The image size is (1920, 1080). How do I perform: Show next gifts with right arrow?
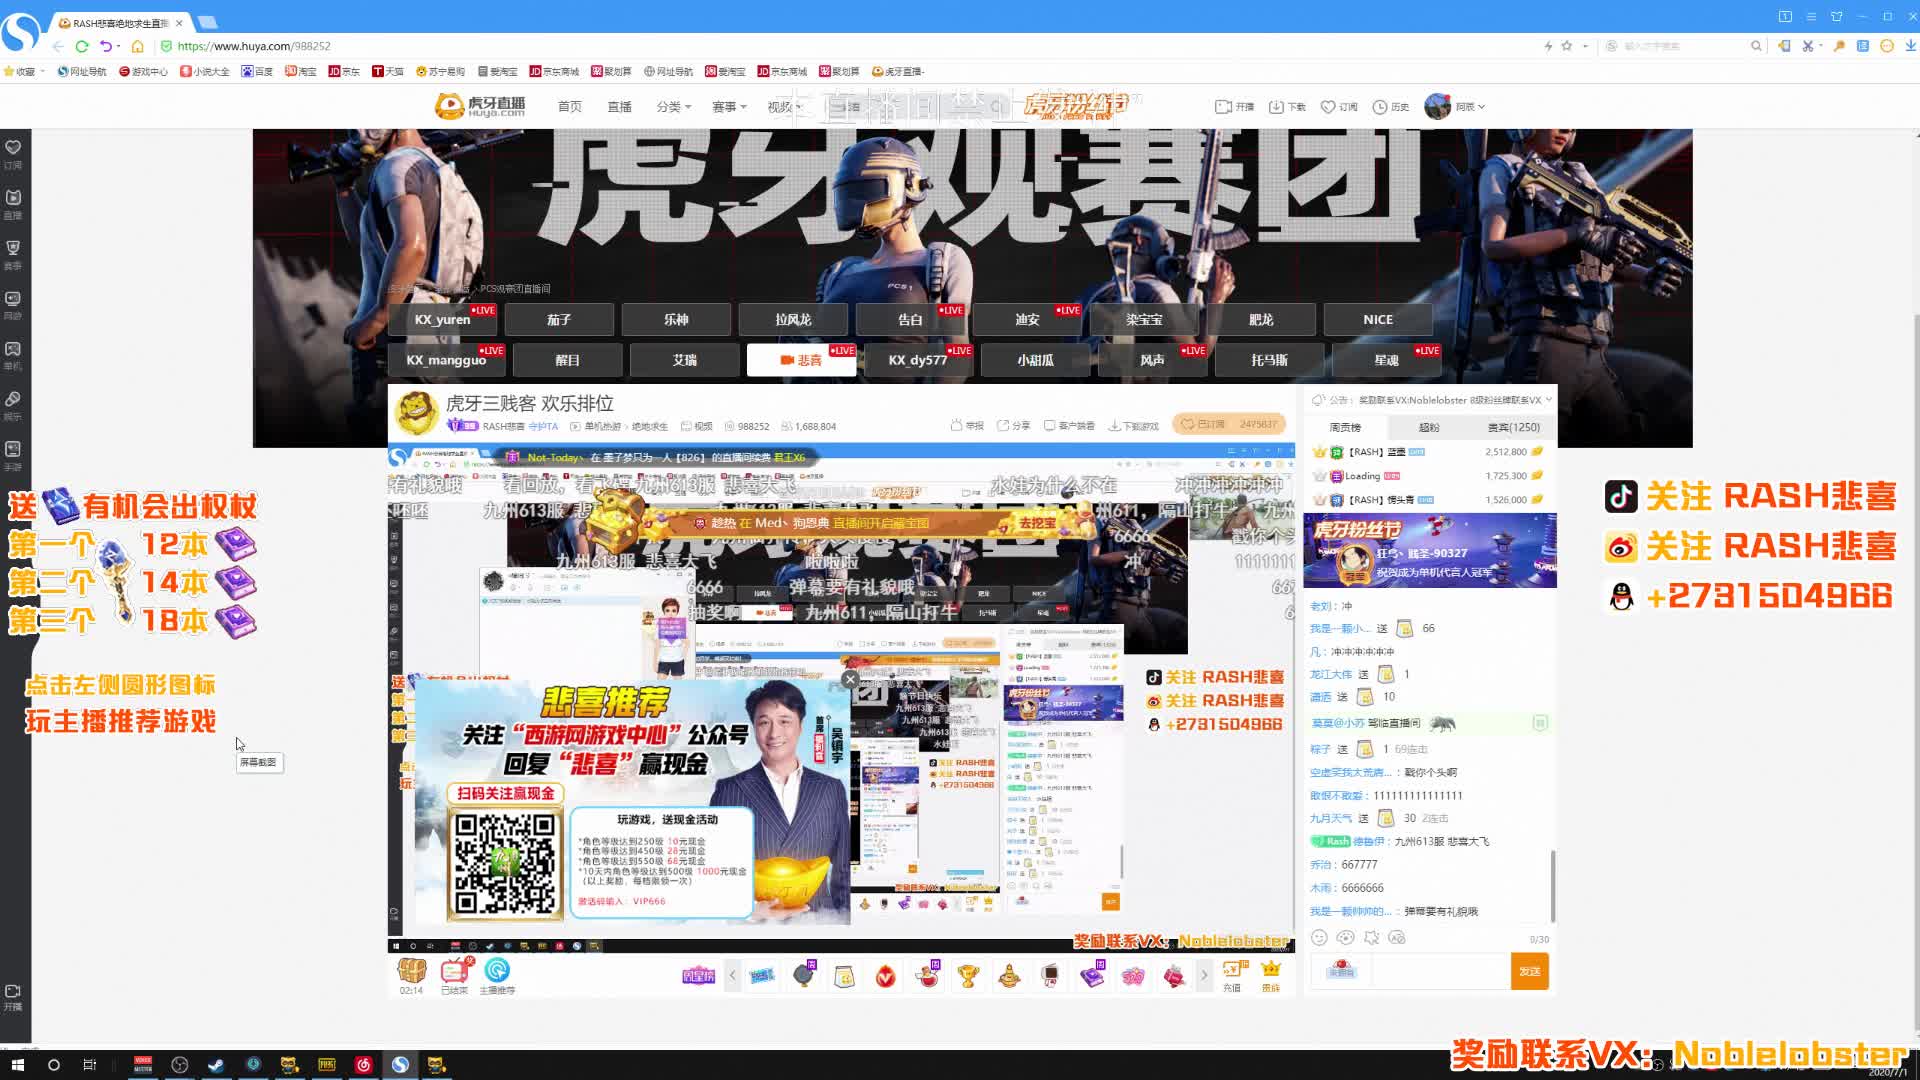(1204, 975)
